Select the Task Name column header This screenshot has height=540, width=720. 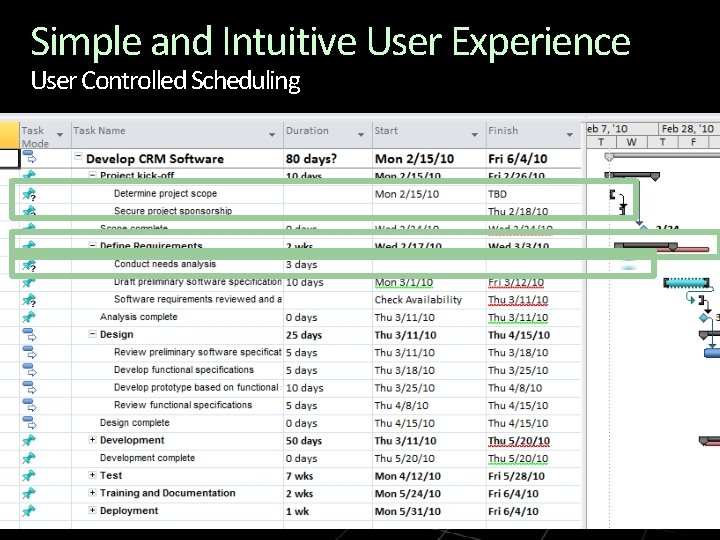[x=177, y=135]
